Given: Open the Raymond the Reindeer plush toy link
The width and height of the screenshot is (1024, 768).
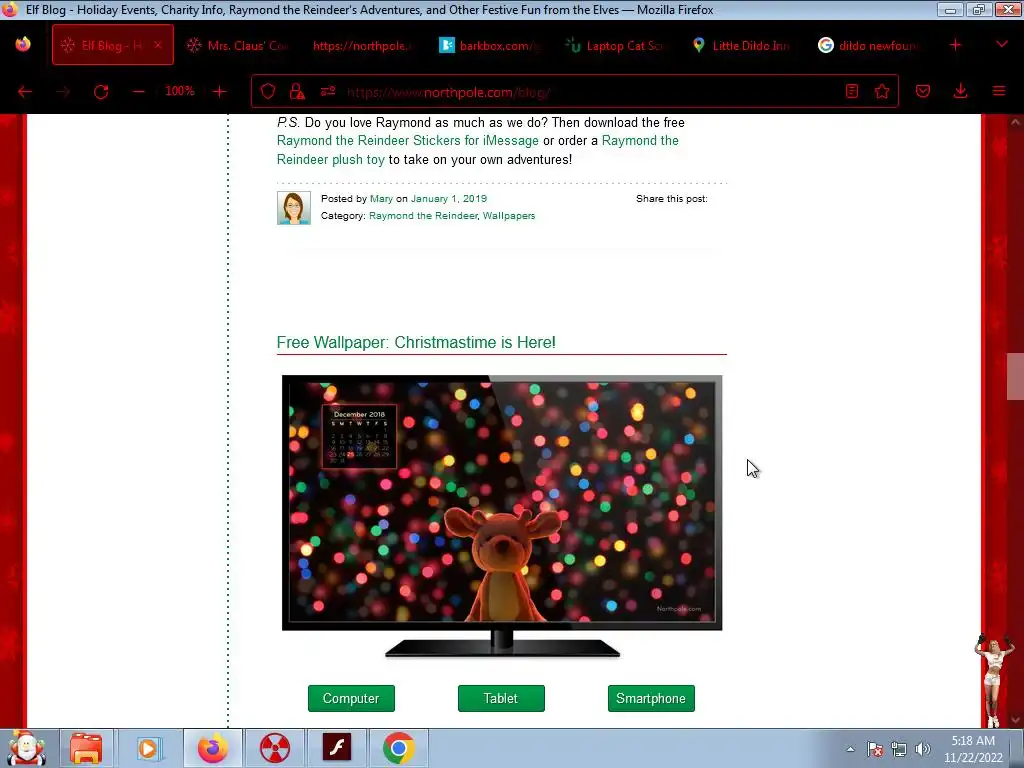Looking at the screenshot, I should 478,150.
